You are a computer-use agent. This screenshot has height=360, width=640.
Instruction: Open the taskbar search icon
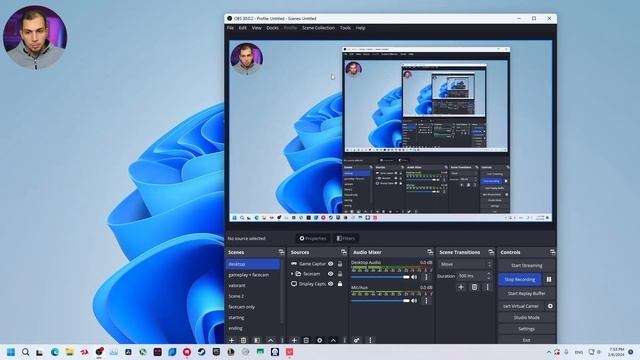25,352
